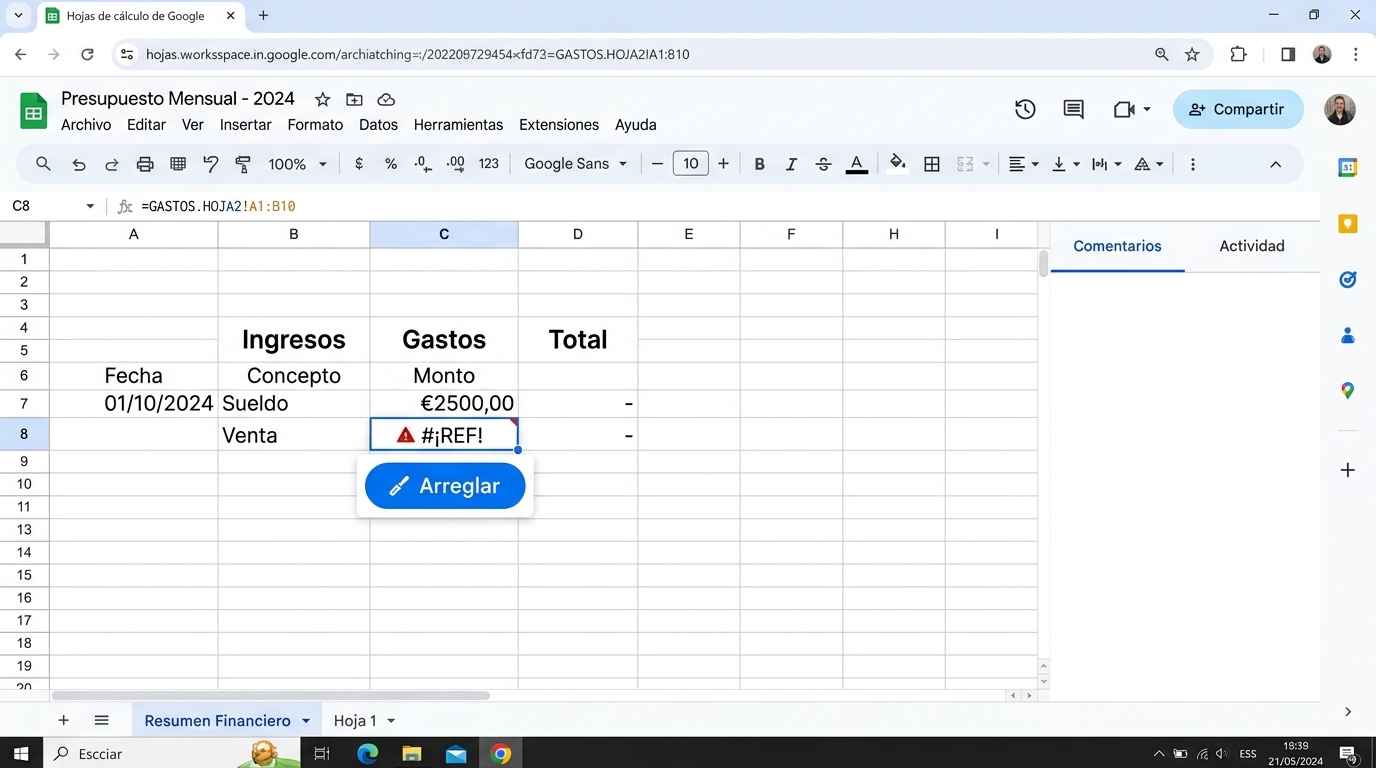The height and width of the screenshot is (768, 1376).
Task: Open the Extensiones menu
Action: (x=559, y=125)
